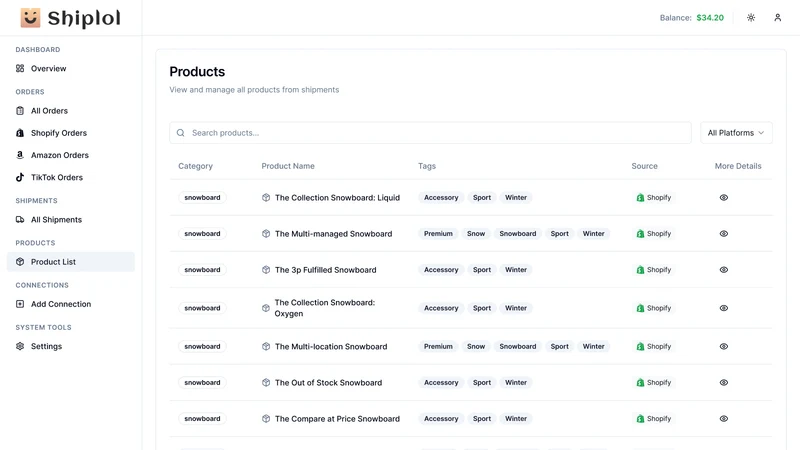Click box icon beside The Collection Snowboard: Oxygen

[266, 308]
